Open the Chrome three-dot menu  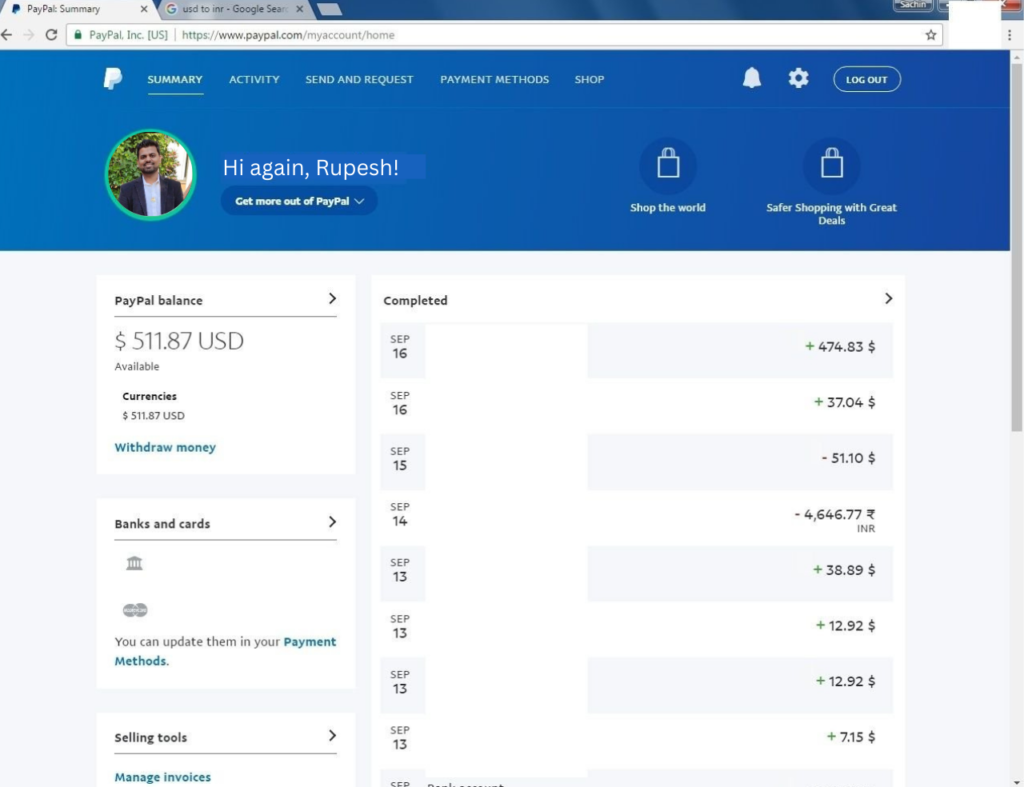point(1010,35)
